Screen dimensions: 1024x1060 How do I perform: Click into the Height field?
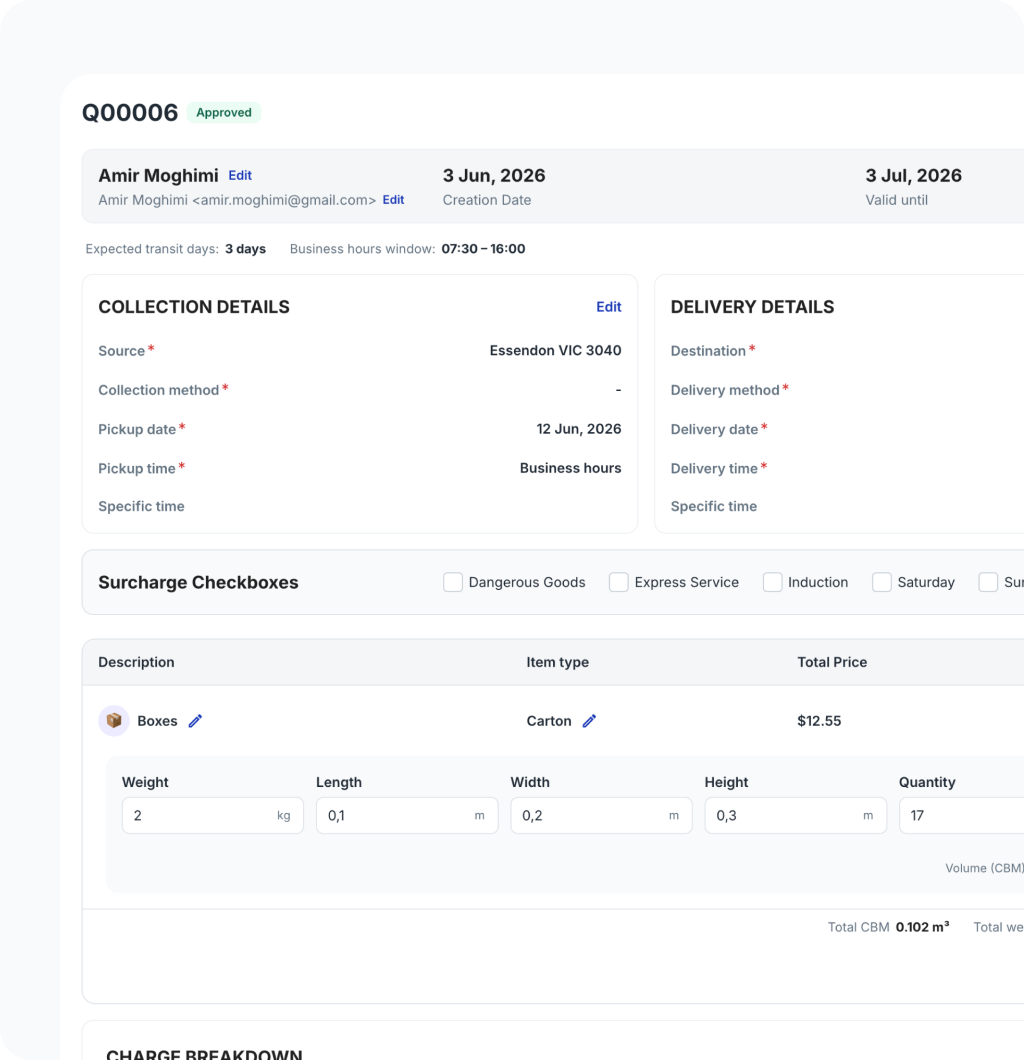pyautogui.click(x=796, y=815)
